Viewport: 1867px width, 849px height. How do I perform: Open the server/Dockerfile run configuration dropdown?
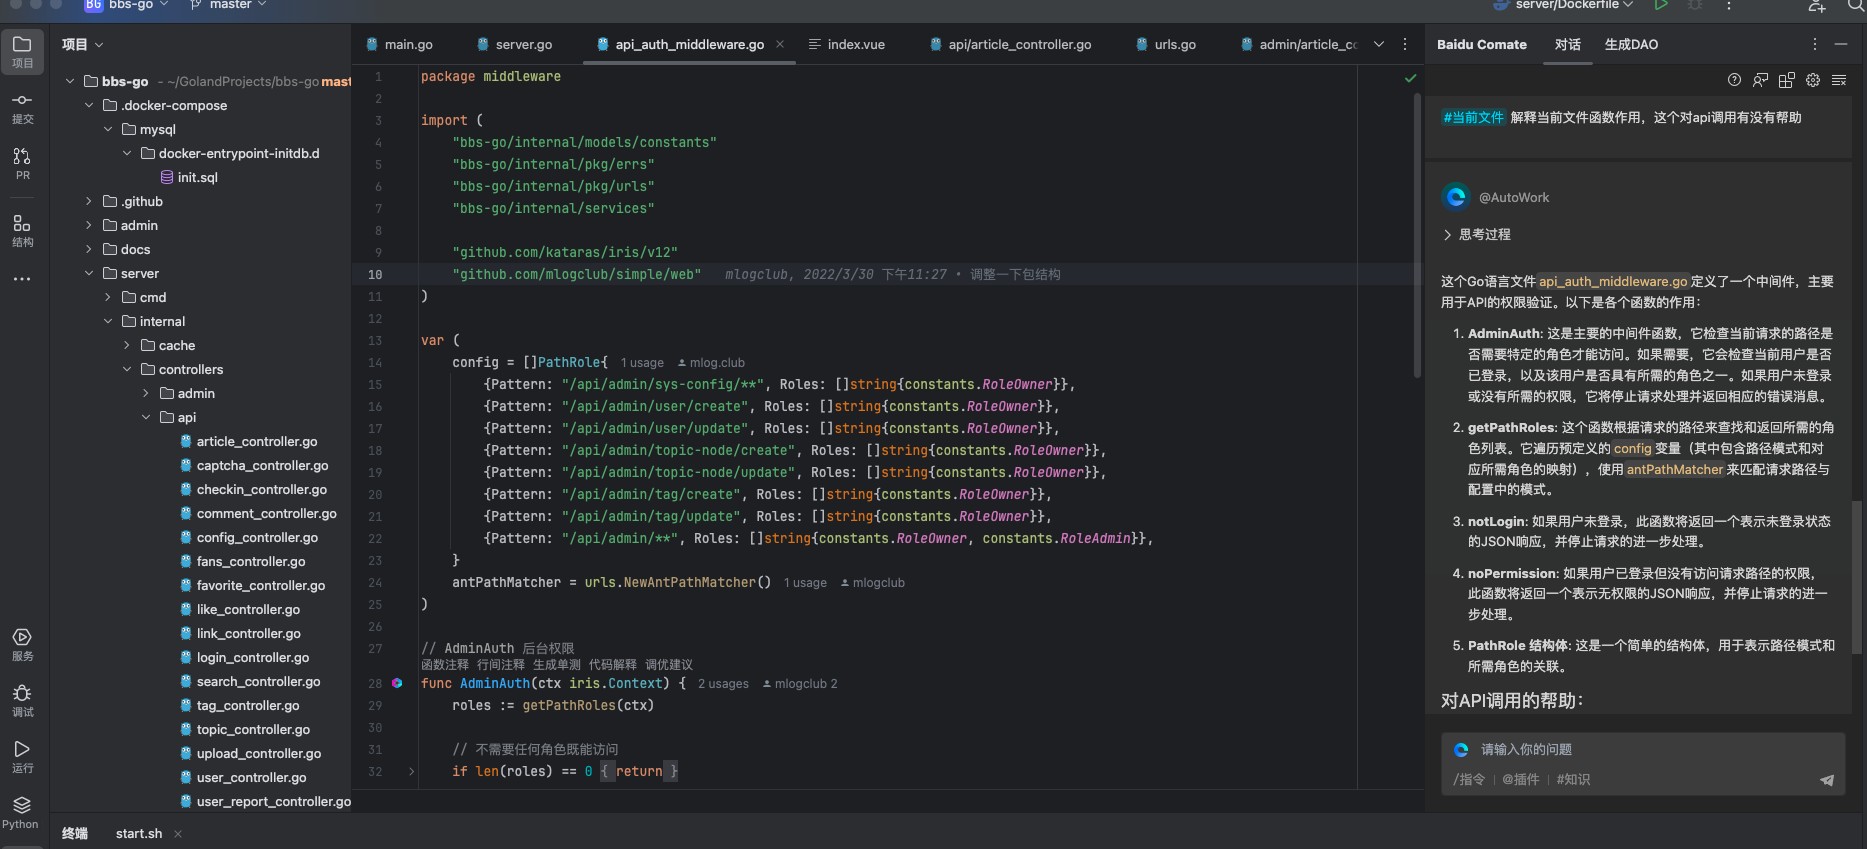pyautogui.click(x=1563, y=5)
